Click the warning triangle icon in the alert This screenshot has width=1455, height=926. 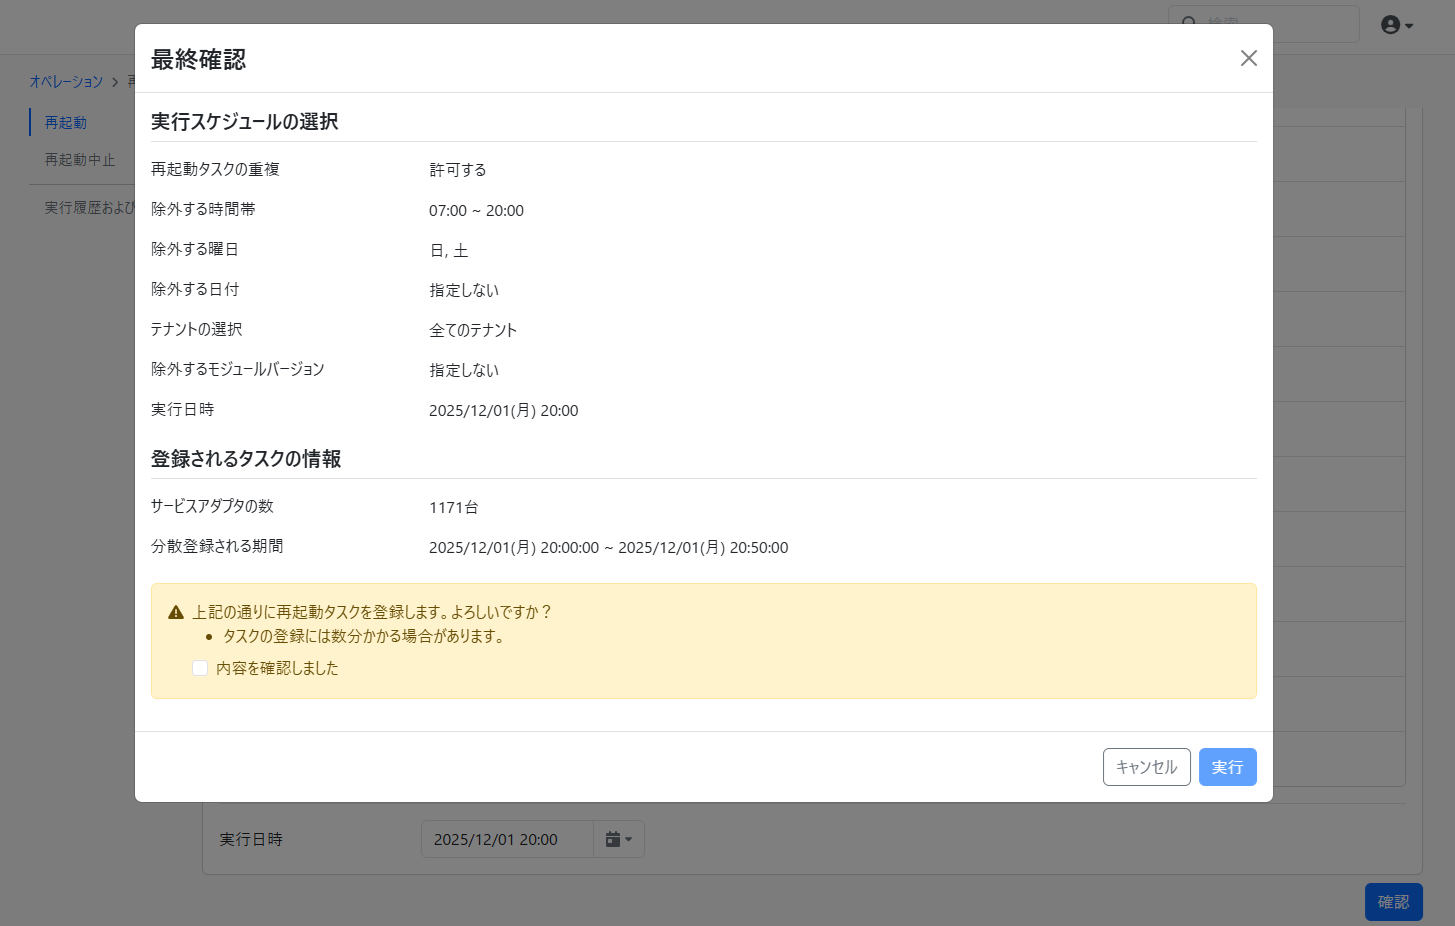click(x=176, y=612)
